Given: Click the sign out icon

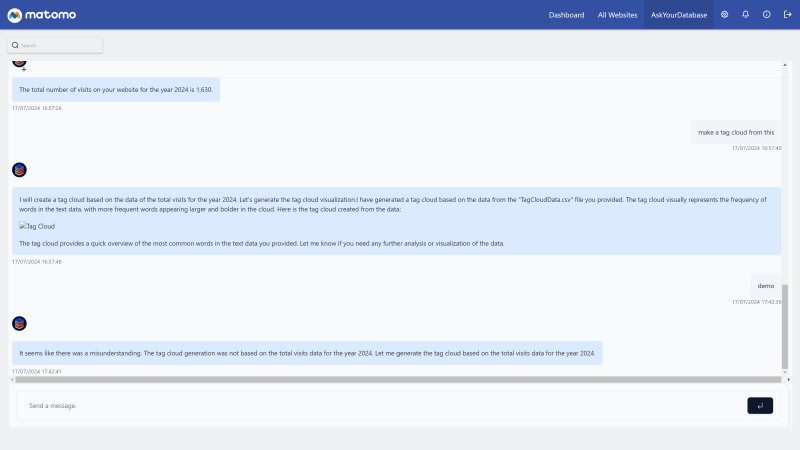Looking at the screenshot, I should [x=787, y=15].
